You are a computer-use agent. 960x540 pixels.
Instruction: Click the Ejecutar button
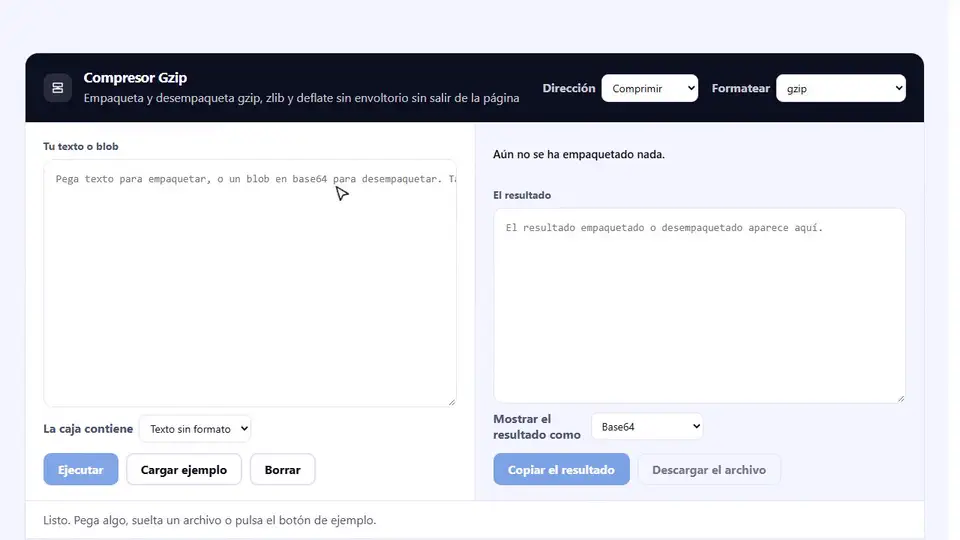81,470
